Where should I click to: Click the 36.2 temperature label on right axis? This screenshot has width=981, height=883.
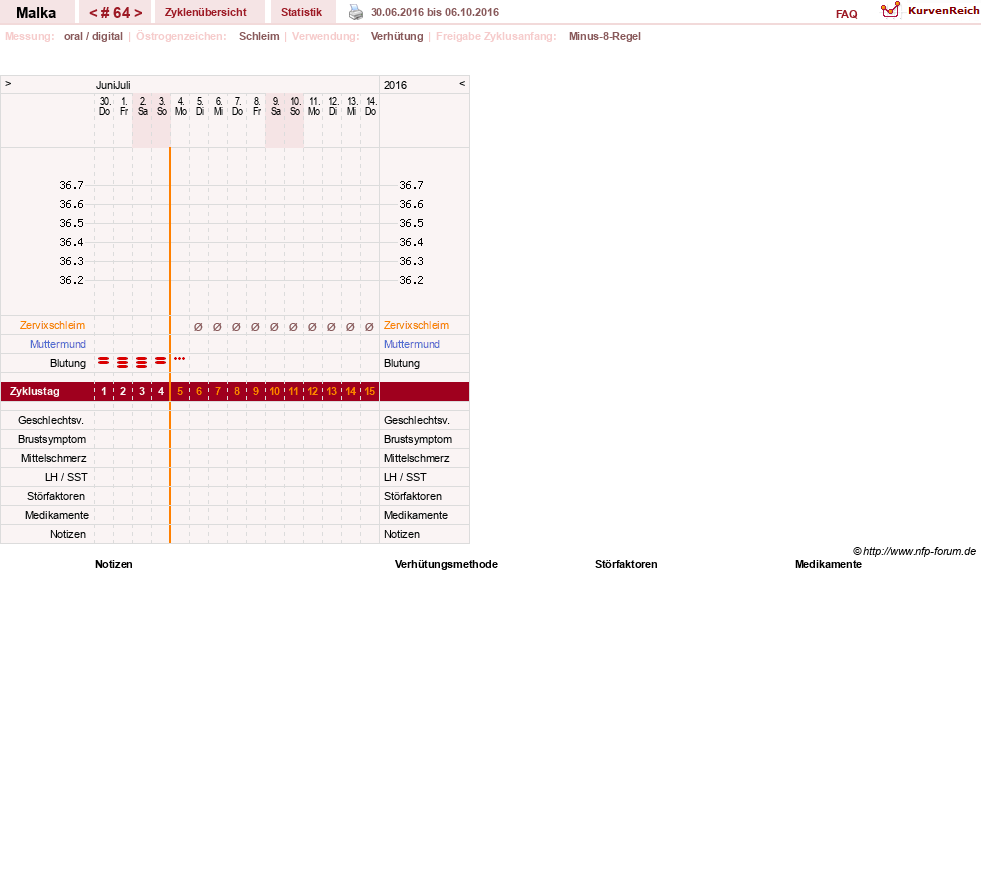pos(411,280)
